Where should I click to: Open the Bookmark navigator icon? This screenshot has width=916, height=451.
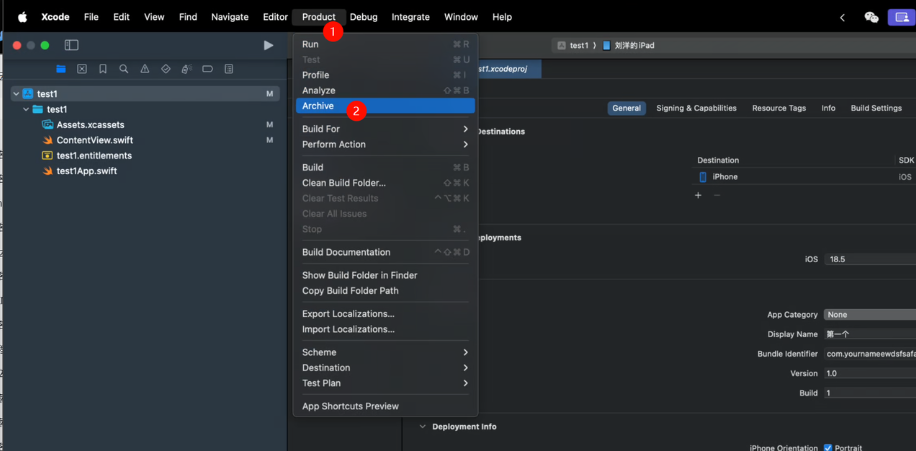coord(103,69)
